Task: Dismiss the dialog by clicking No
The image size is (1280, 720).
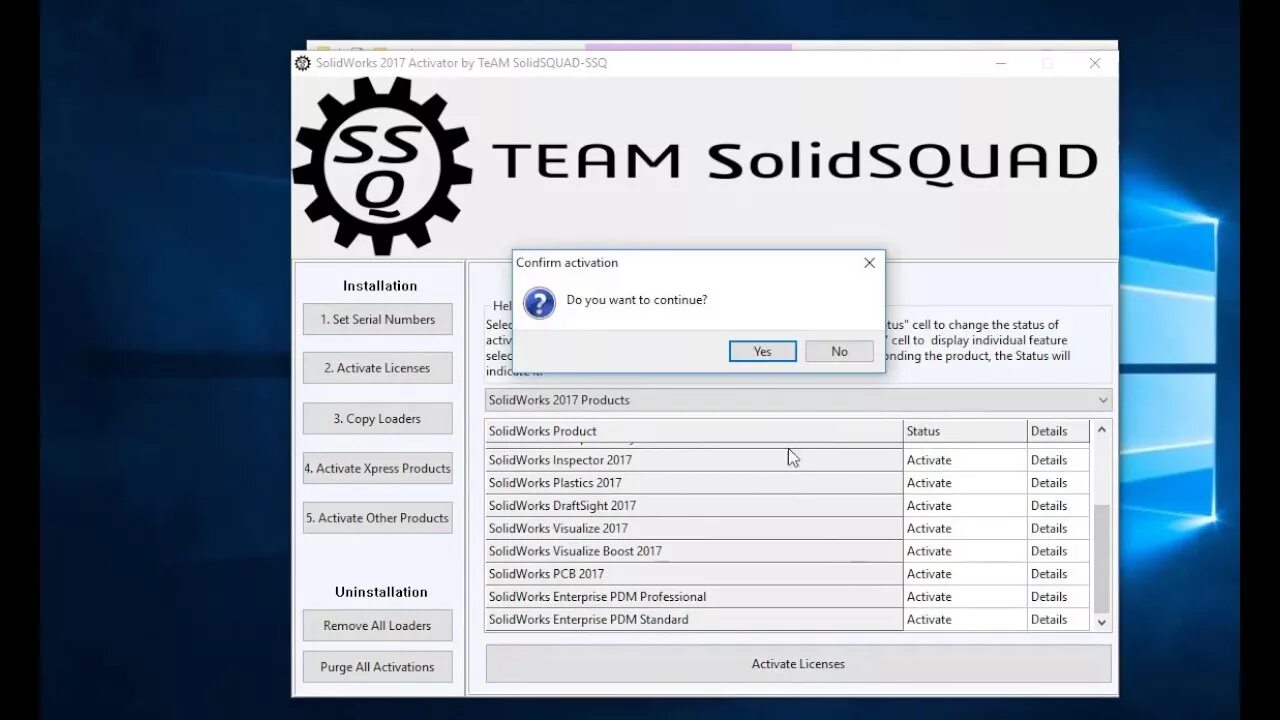Action: (x=839, y=351)
